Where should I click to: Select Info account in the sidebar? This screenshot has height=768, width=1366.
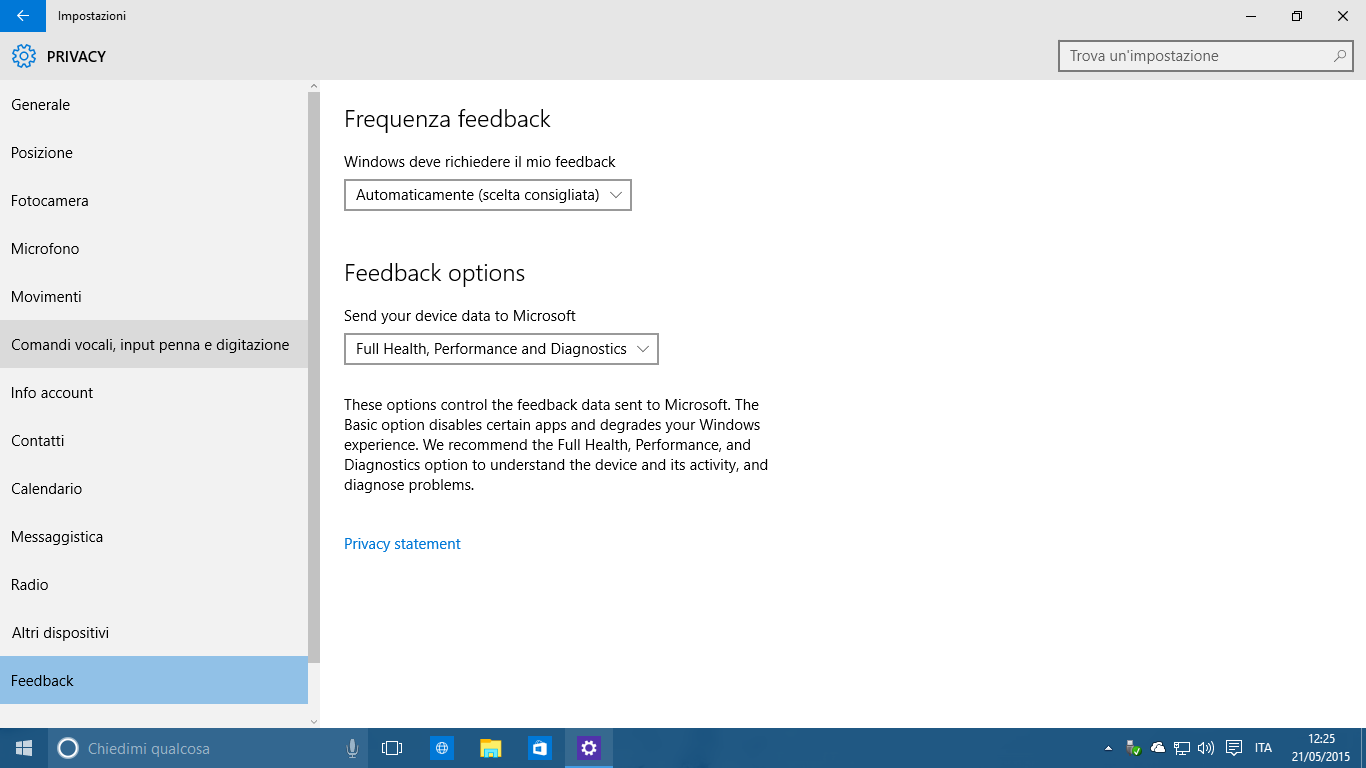coord(154,393)
